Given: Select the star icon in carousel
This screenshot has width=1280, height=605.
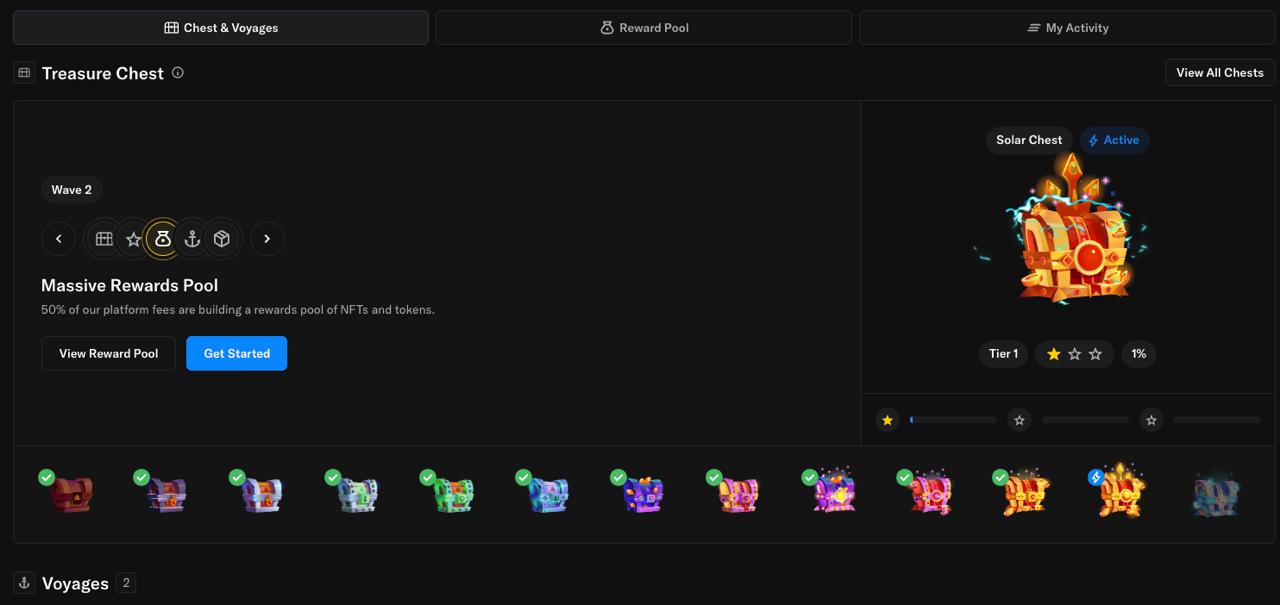Looking at the screenshot, I should (x=133, y=239).
